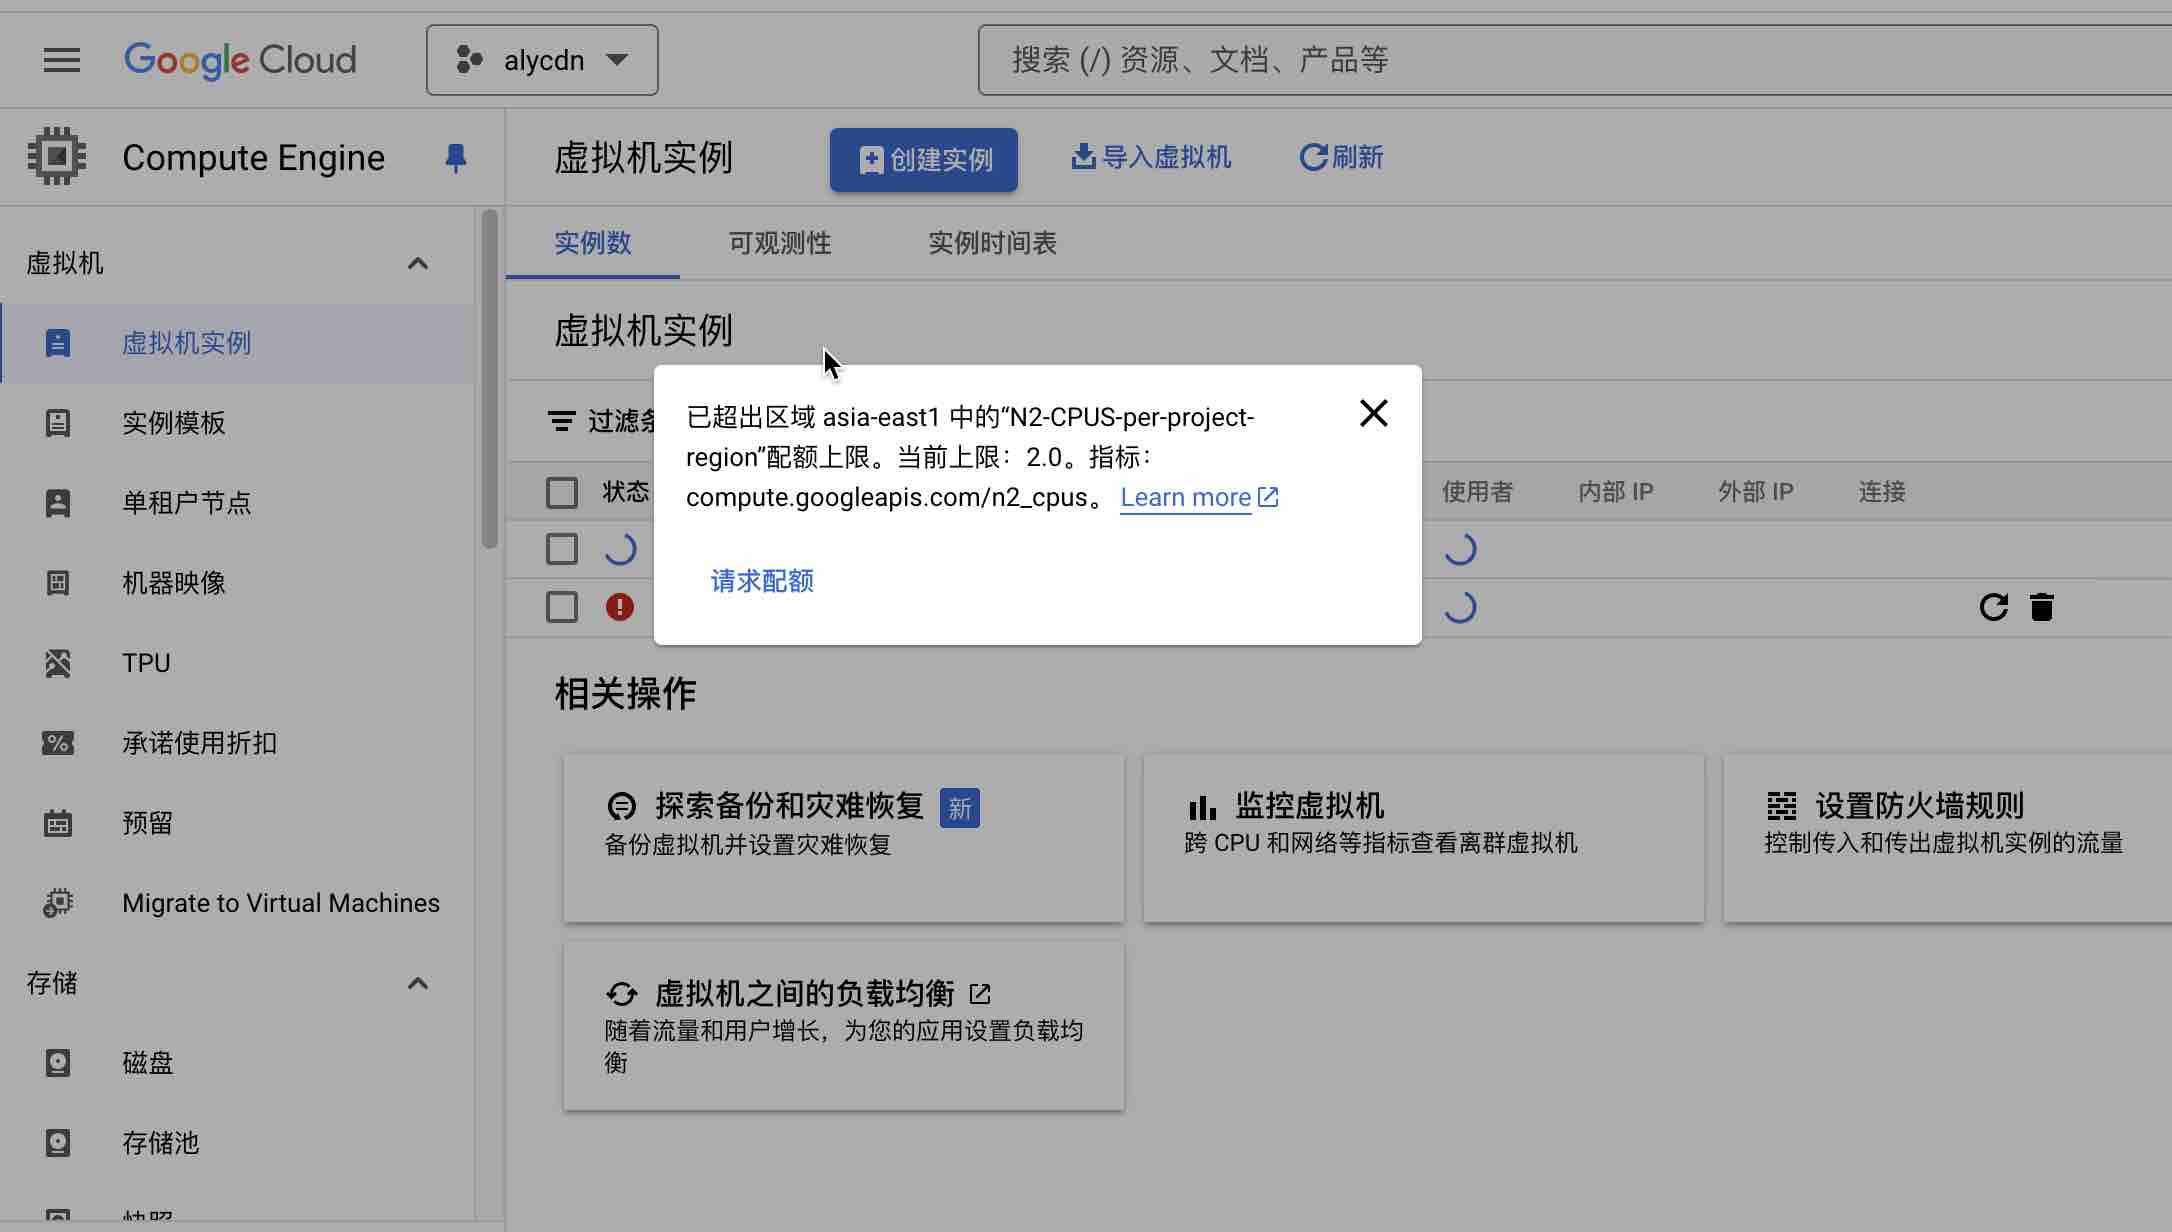
Task: Click the bar chart icon on 监控虚拟机
Action: (x=1202, y=806)
